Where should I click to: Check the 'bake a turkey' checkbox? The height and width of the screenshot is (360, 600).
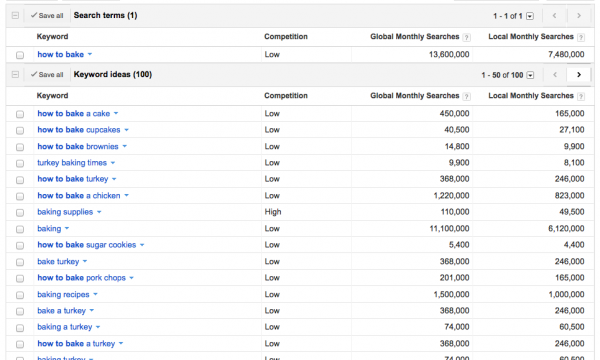20,311
